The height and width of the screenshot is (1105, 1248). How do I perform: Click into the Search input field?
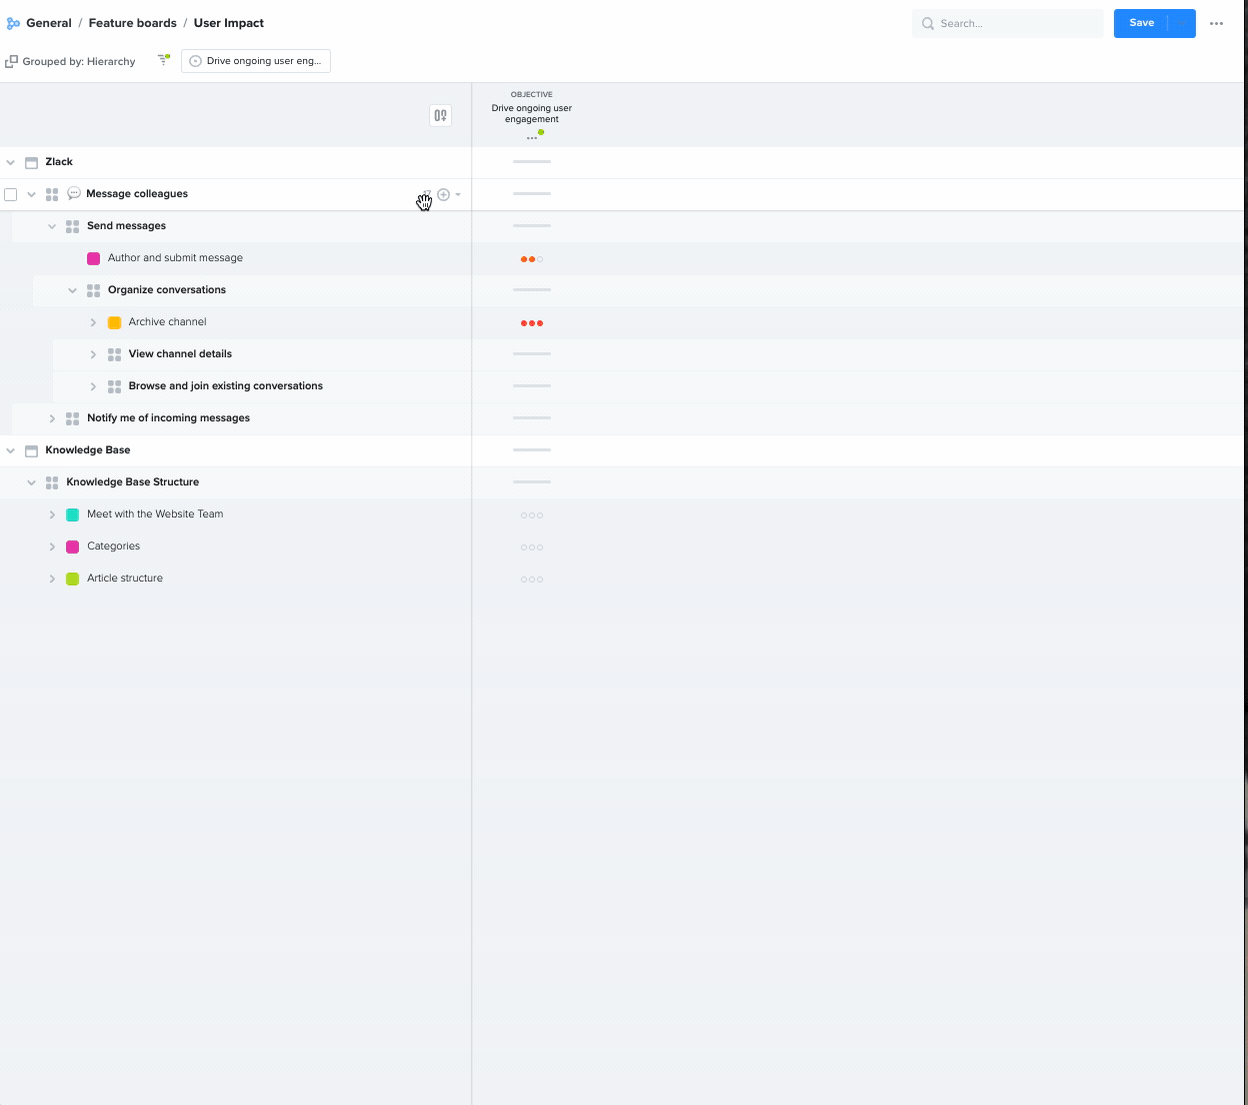(x=1008, y=23)
